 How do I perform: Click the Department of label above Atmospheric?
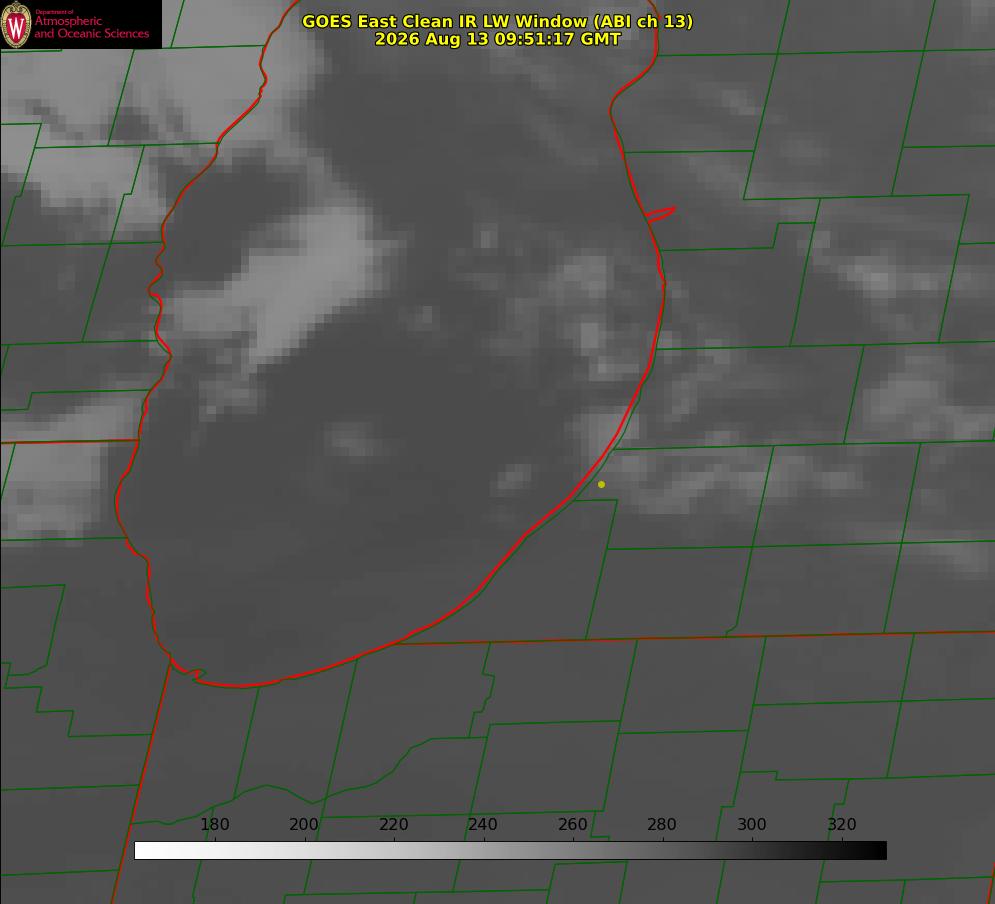tap(55, 12)
